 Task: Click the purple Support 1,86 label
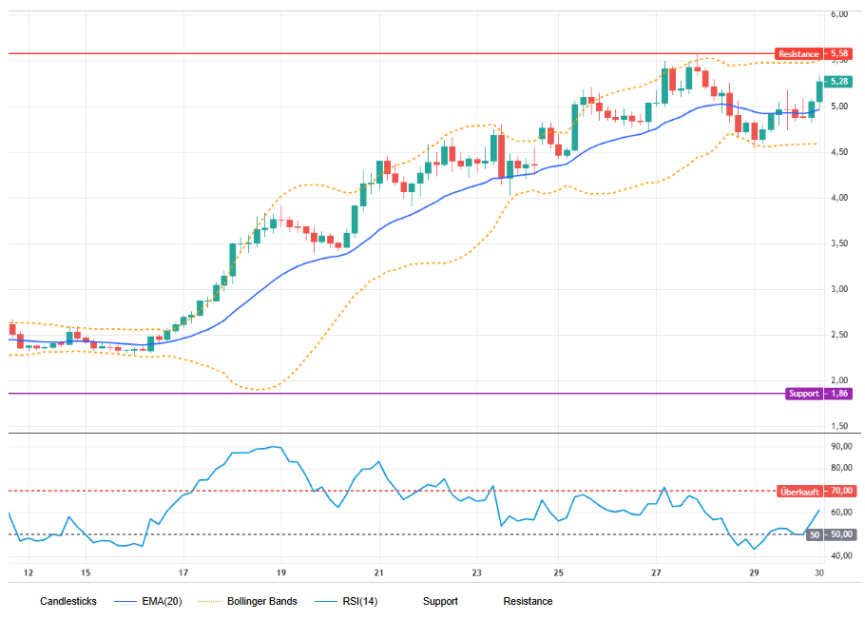(x=819, y=393)
